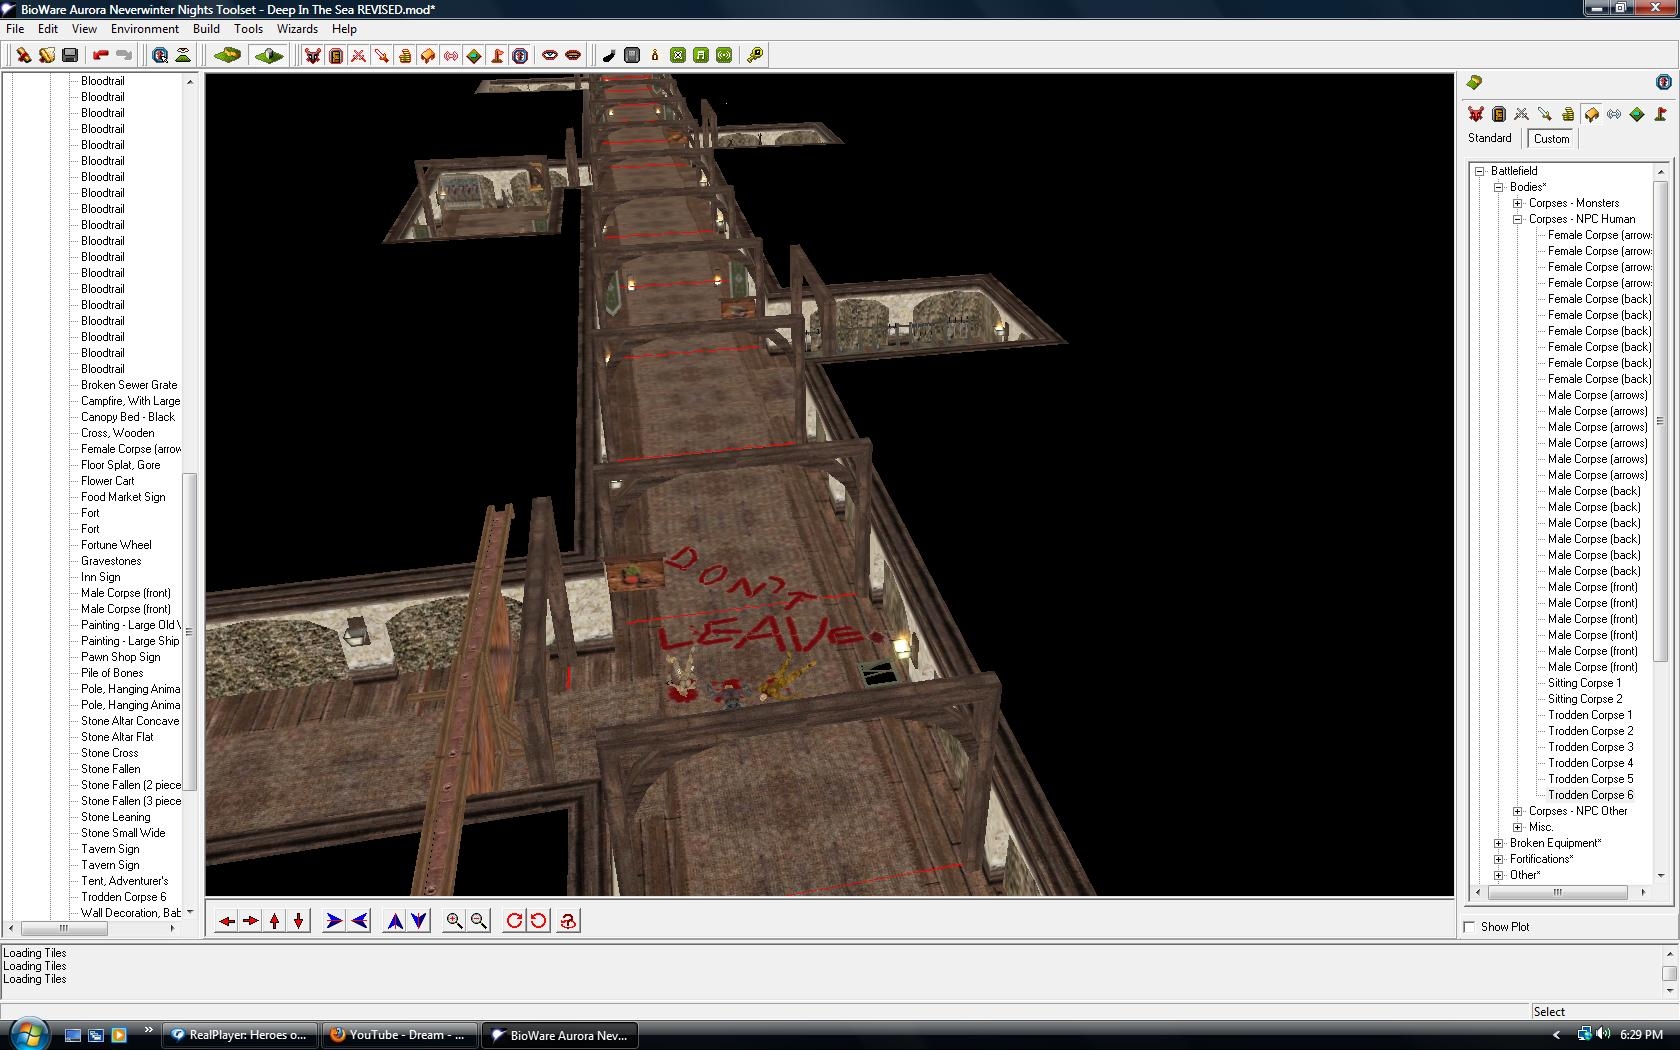
Task: Switch to the Standard palette tab
Action: pyautogui.click(x=1489, y=138)
